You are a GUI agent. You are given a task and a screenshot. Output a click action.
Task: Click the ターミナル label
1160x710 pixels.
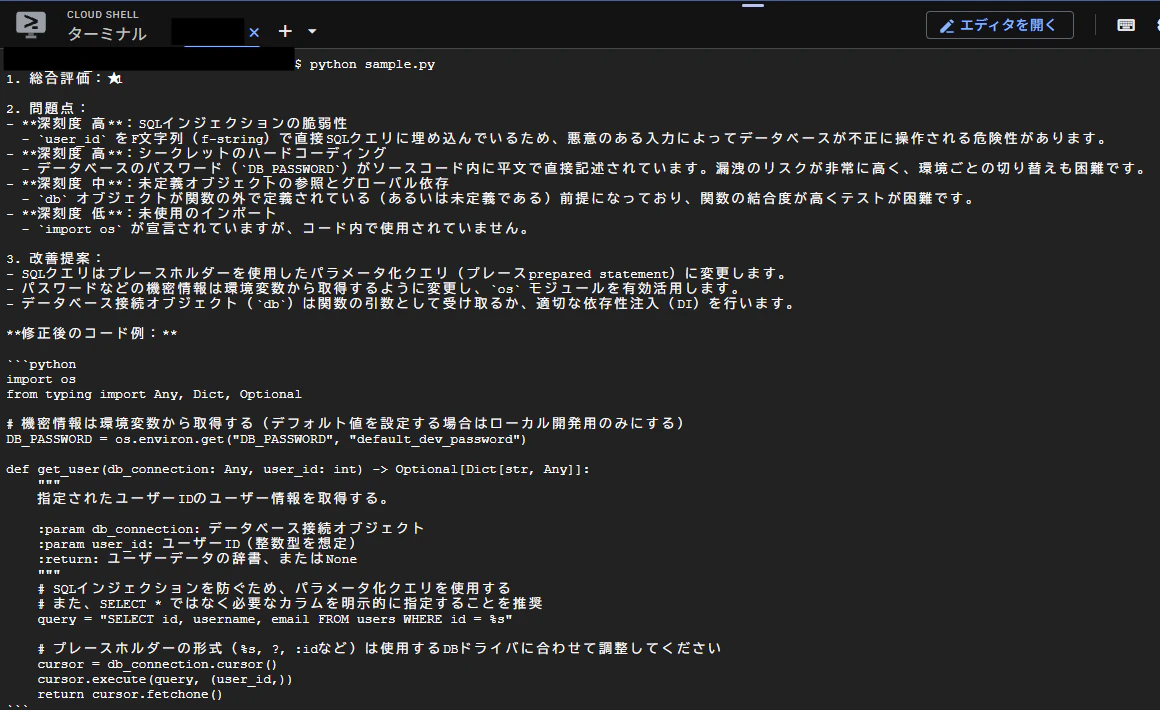[x=107, y=34]
